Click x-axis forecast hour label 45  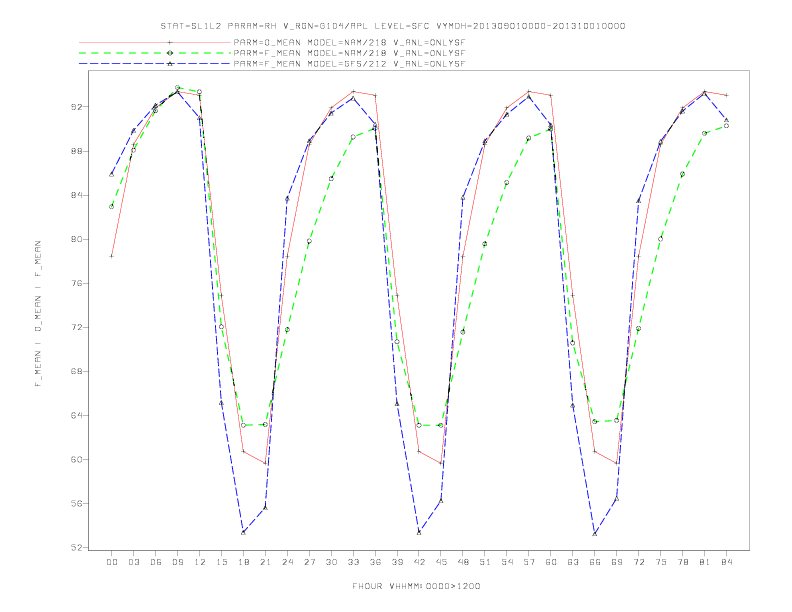441,562
